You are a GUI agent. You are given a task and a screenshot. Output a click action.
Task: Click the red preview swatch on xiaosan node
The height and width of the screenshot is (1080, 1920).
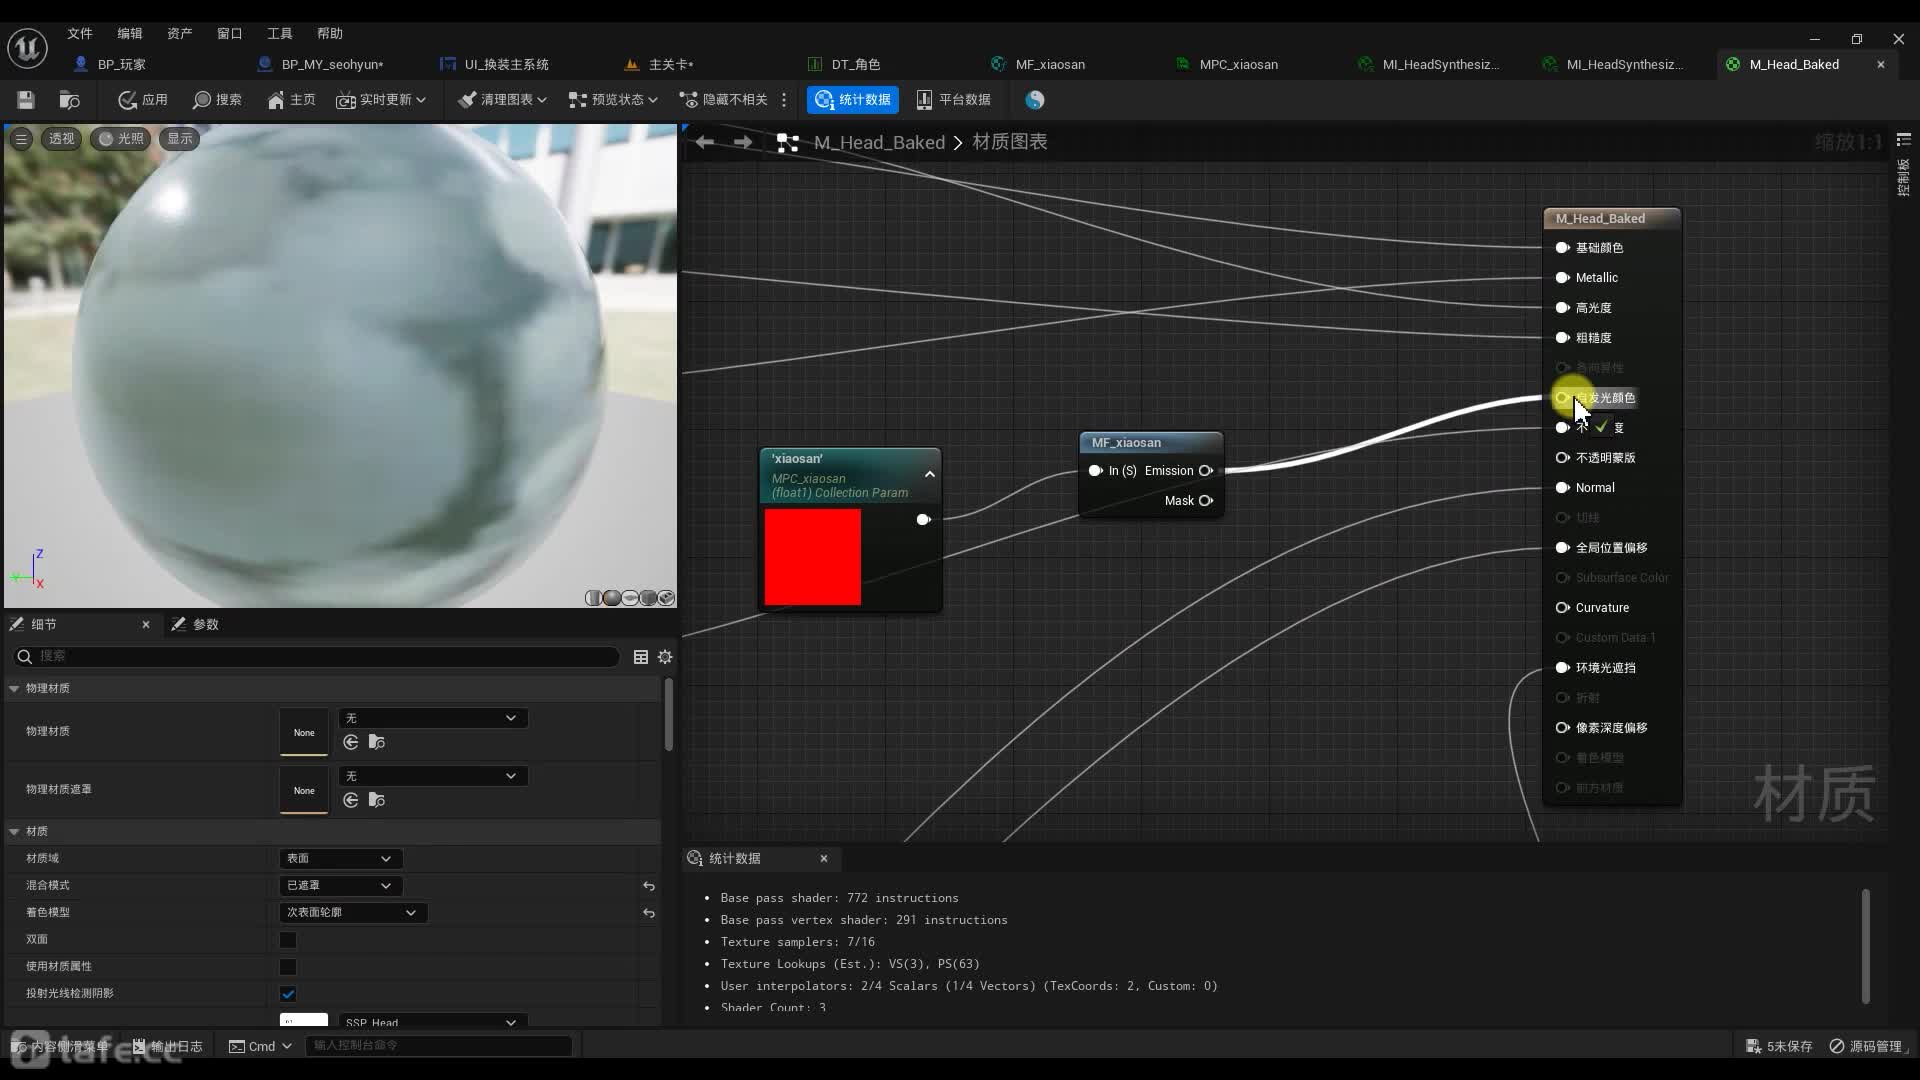point(813,557)
